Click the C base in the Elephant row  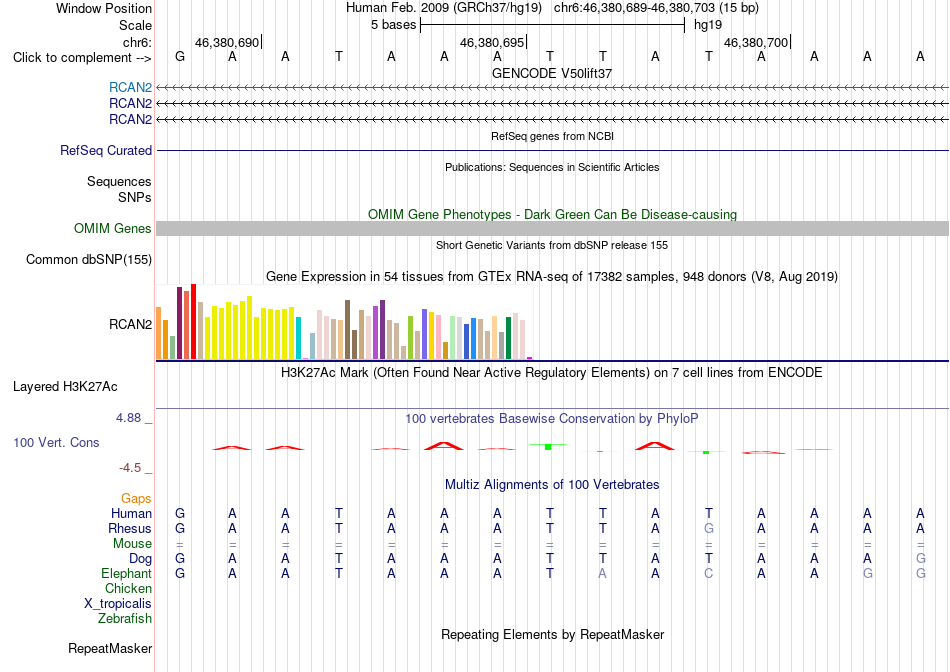708,573
